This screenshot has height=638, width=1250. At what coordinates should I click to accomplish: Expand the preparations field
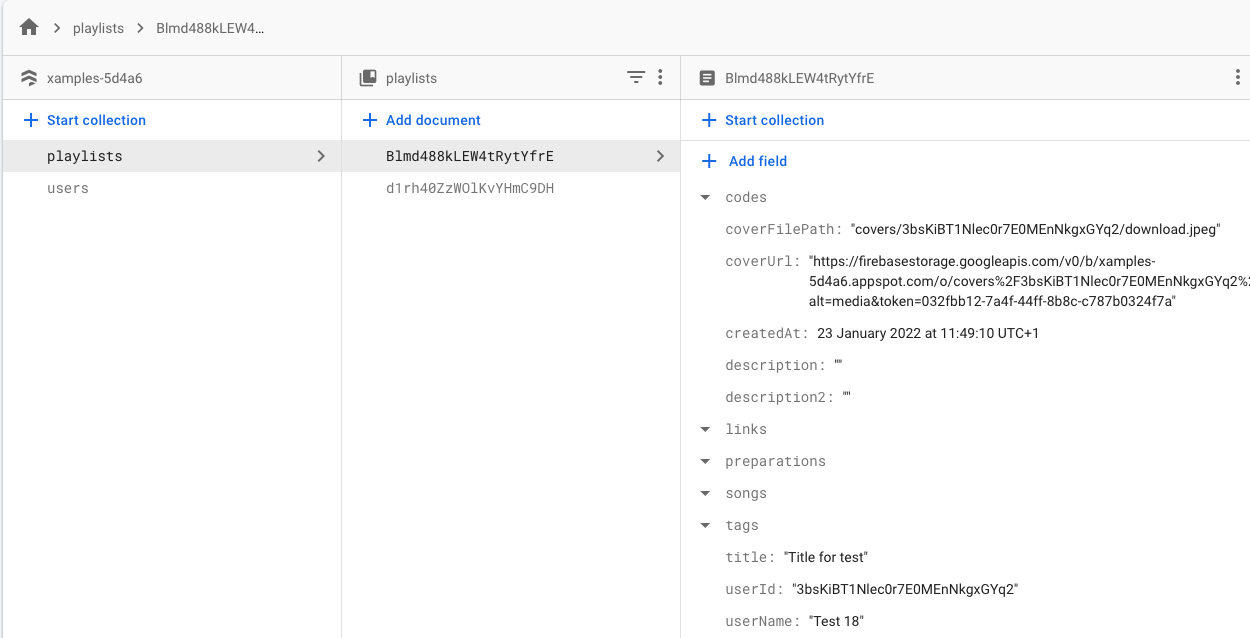click(x=706, y=462)
